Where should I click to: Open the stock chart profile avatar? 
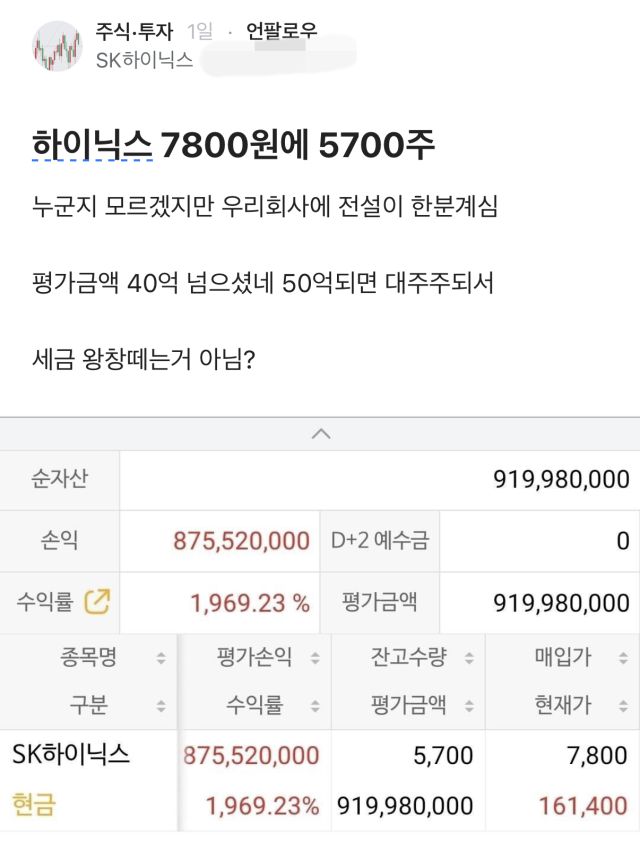pos(57,45)
